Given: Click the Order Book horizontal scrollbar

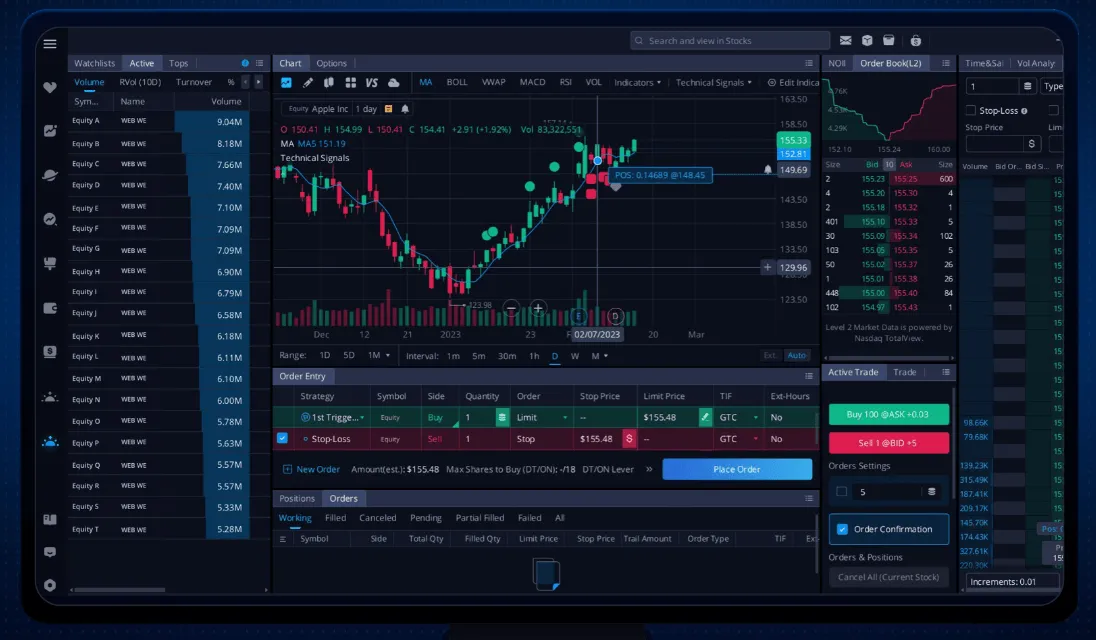Looking at the screenshot, I should point(888,358).
